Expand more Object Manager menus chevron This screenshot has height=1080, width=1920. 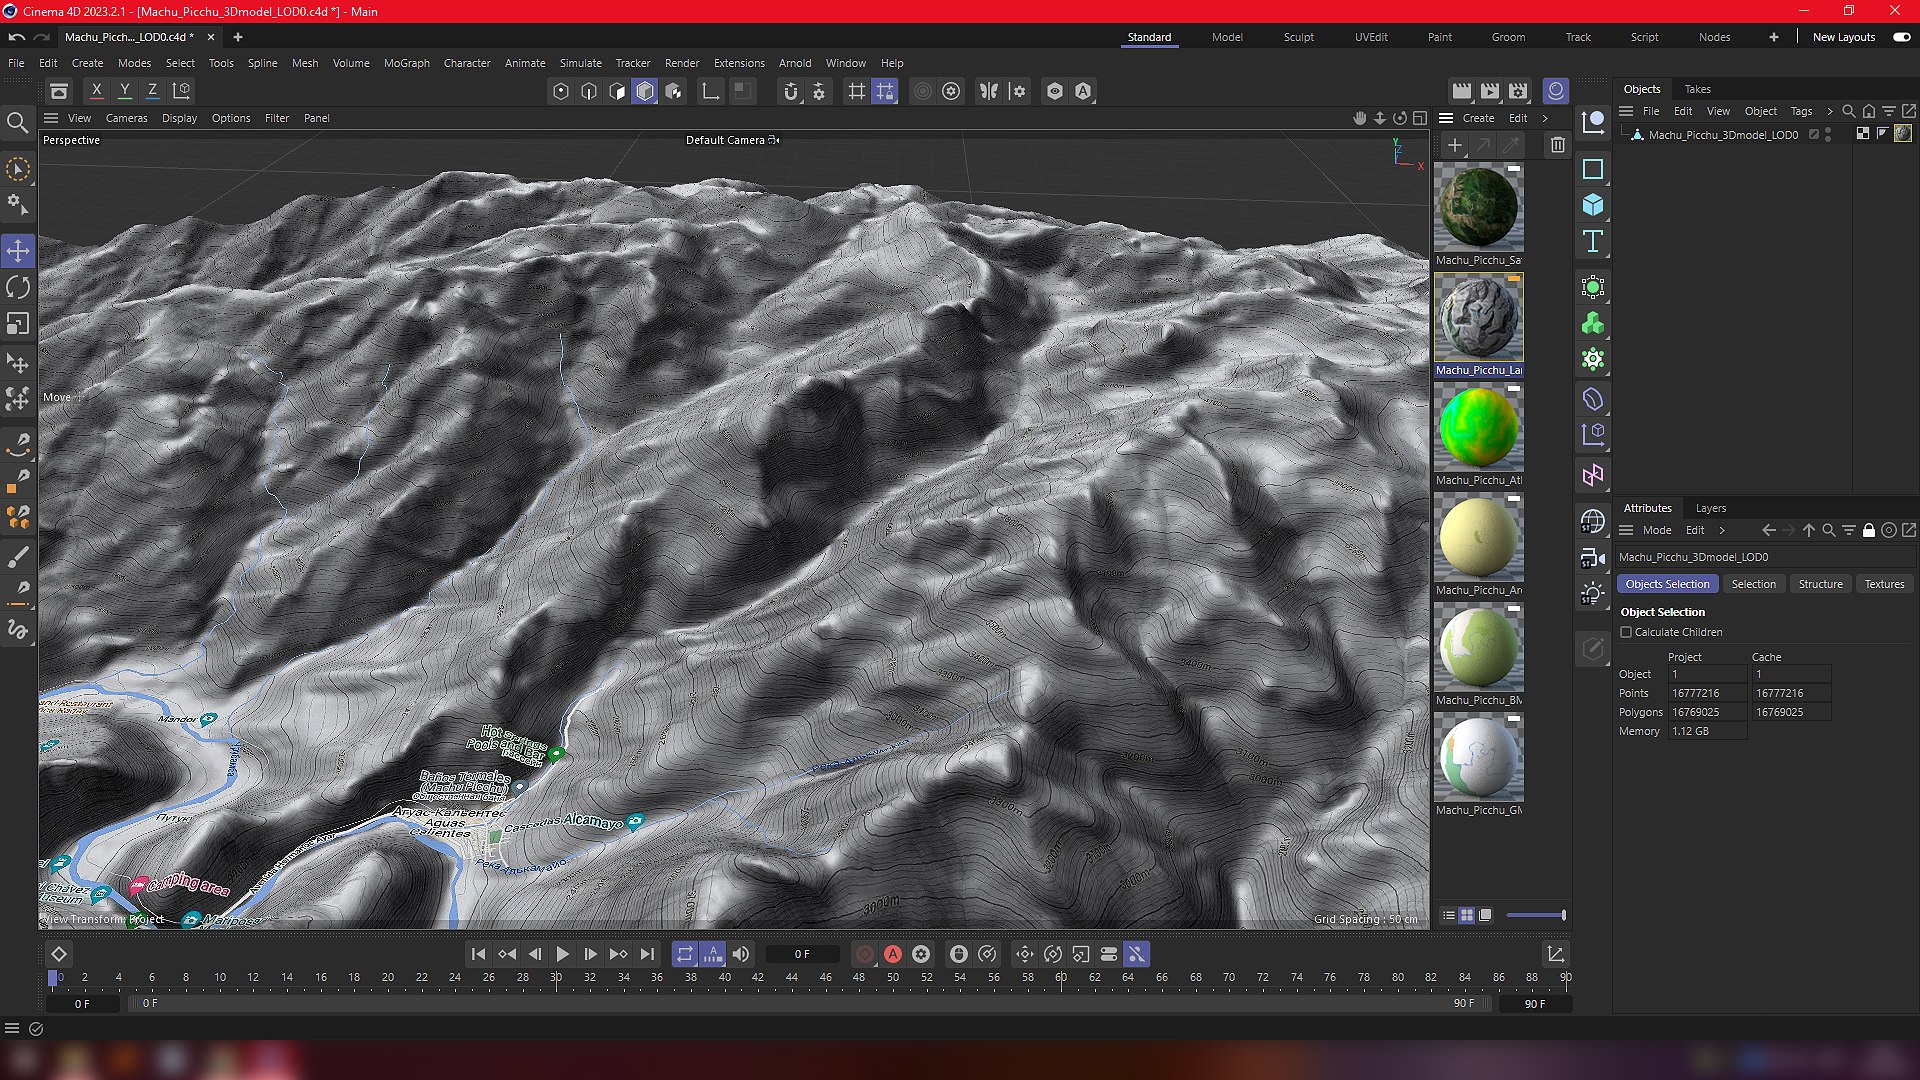tap(1830, 111)
